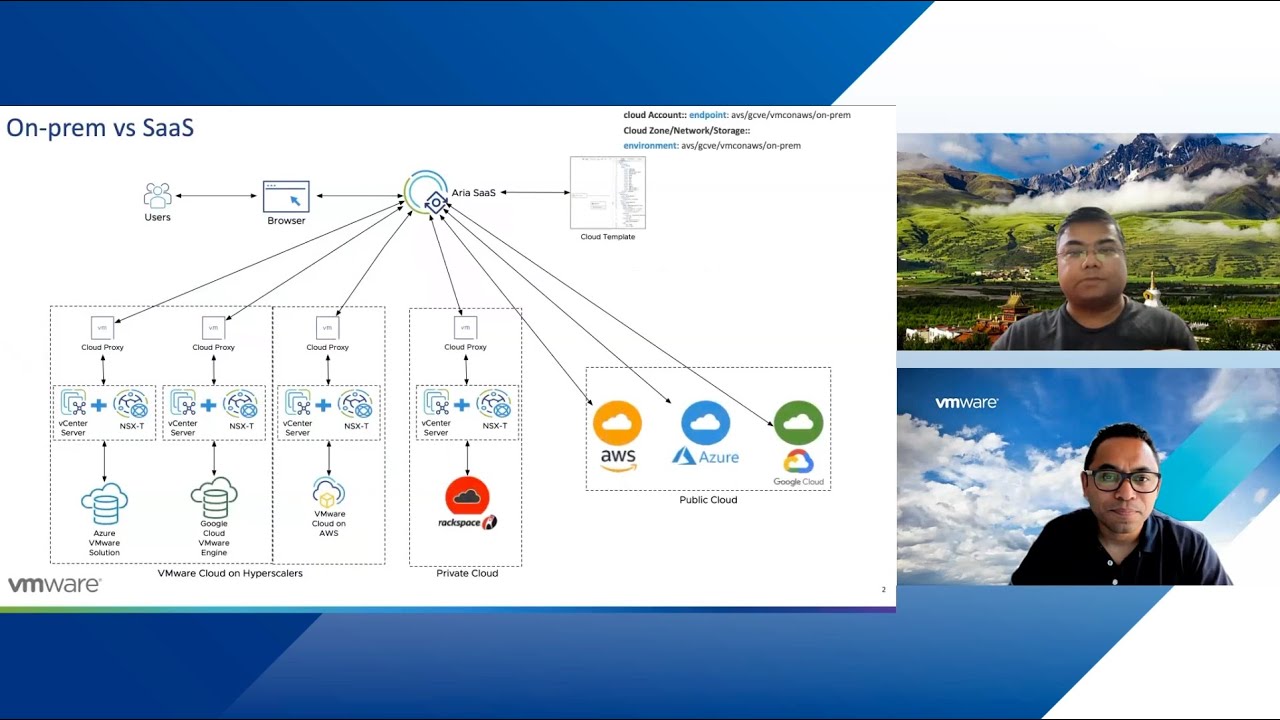
Task: Click the Google Cloud VMware Engine icon
Action: point(214,497)
